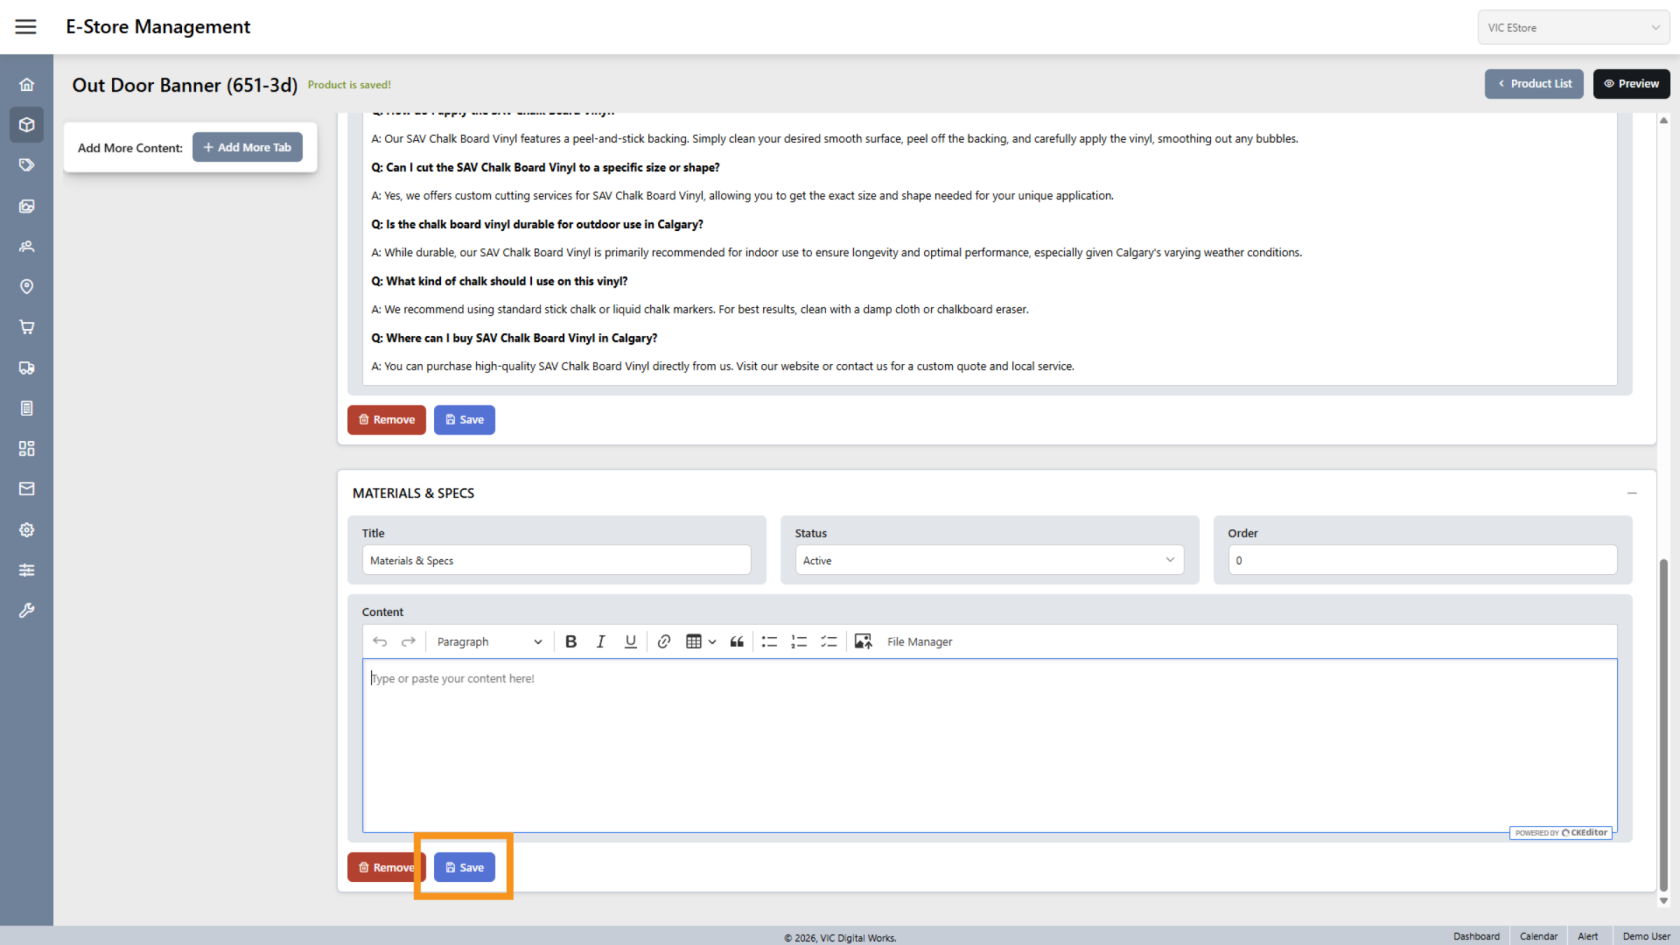Click the image upload icon

click(863, 642)
